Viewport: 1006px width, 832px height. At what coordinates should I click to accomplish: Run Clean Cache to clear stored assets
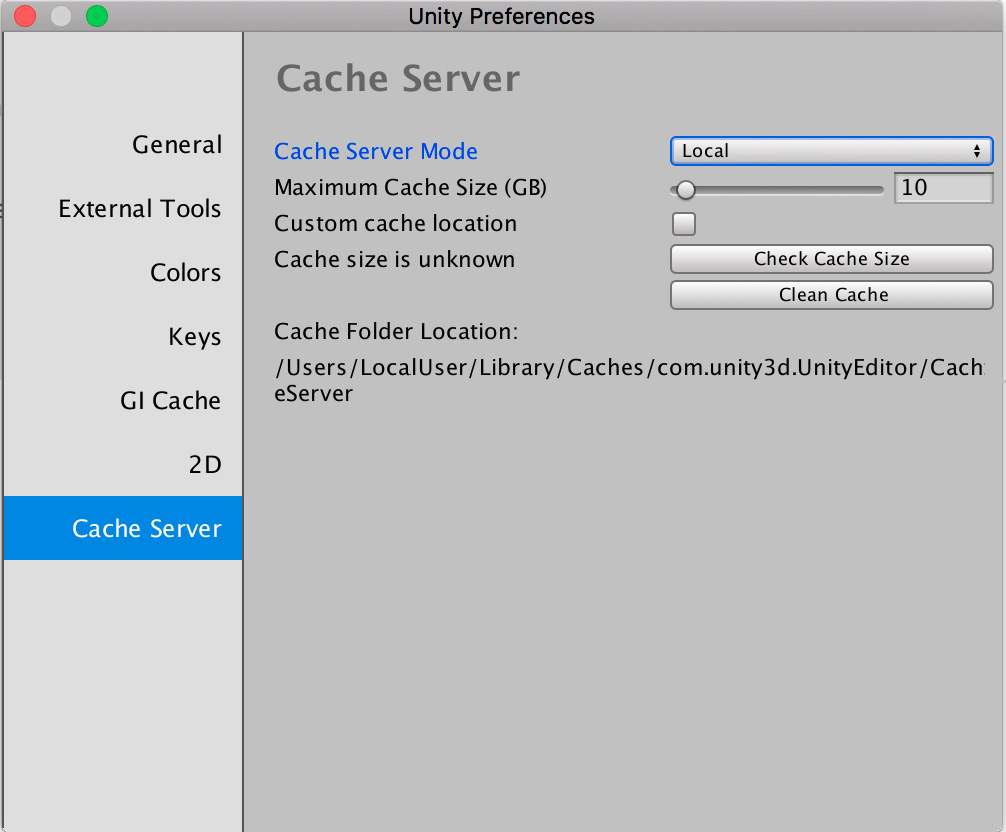[x=831, y=294]
